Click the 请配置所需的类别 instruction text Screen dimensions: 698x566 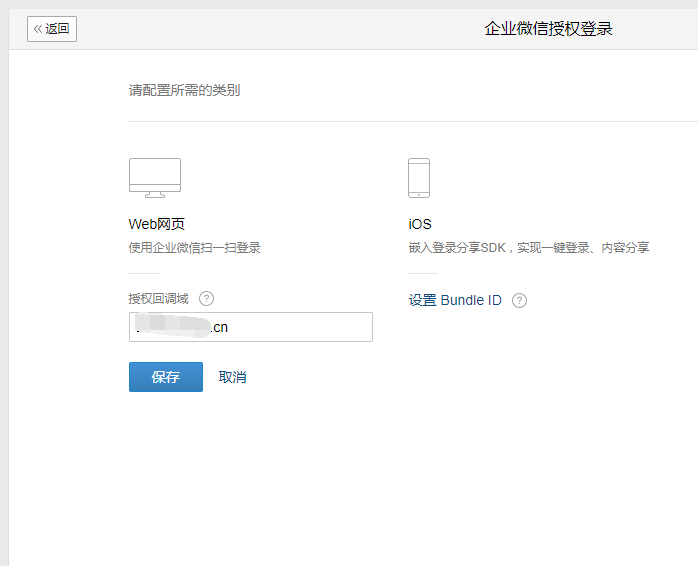pyautogui.click(x=184, y=90)
